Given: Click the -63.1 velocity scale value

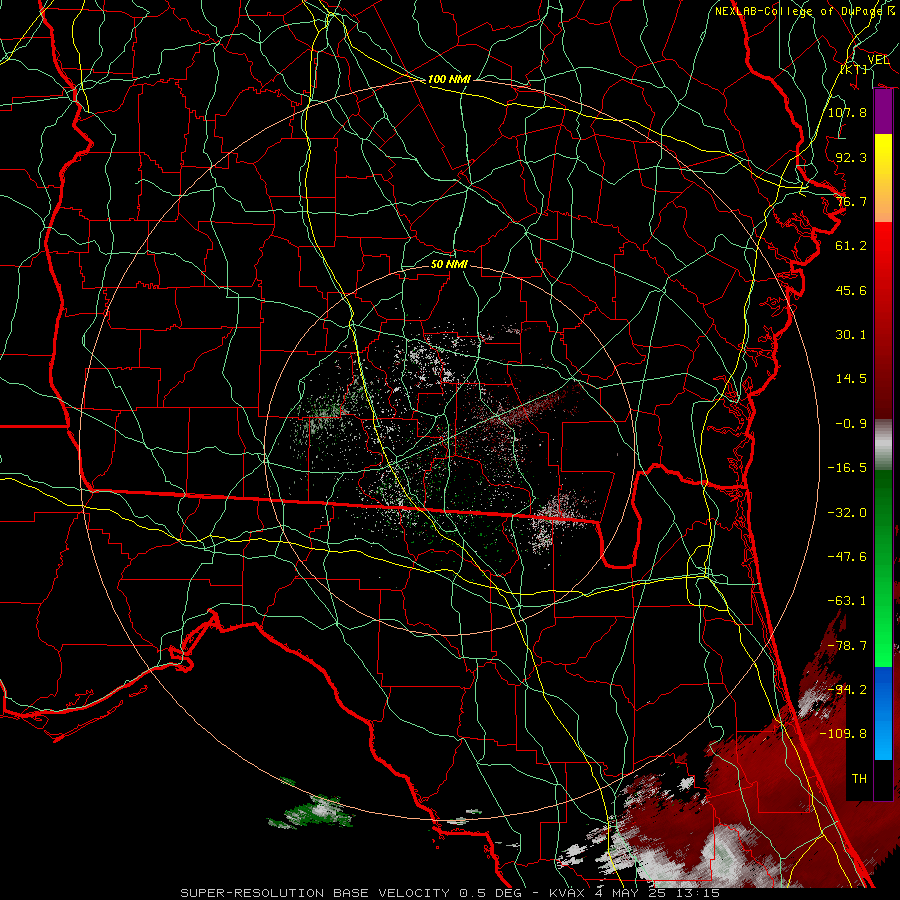Looking at the screenshot, I should pos(847,600).
